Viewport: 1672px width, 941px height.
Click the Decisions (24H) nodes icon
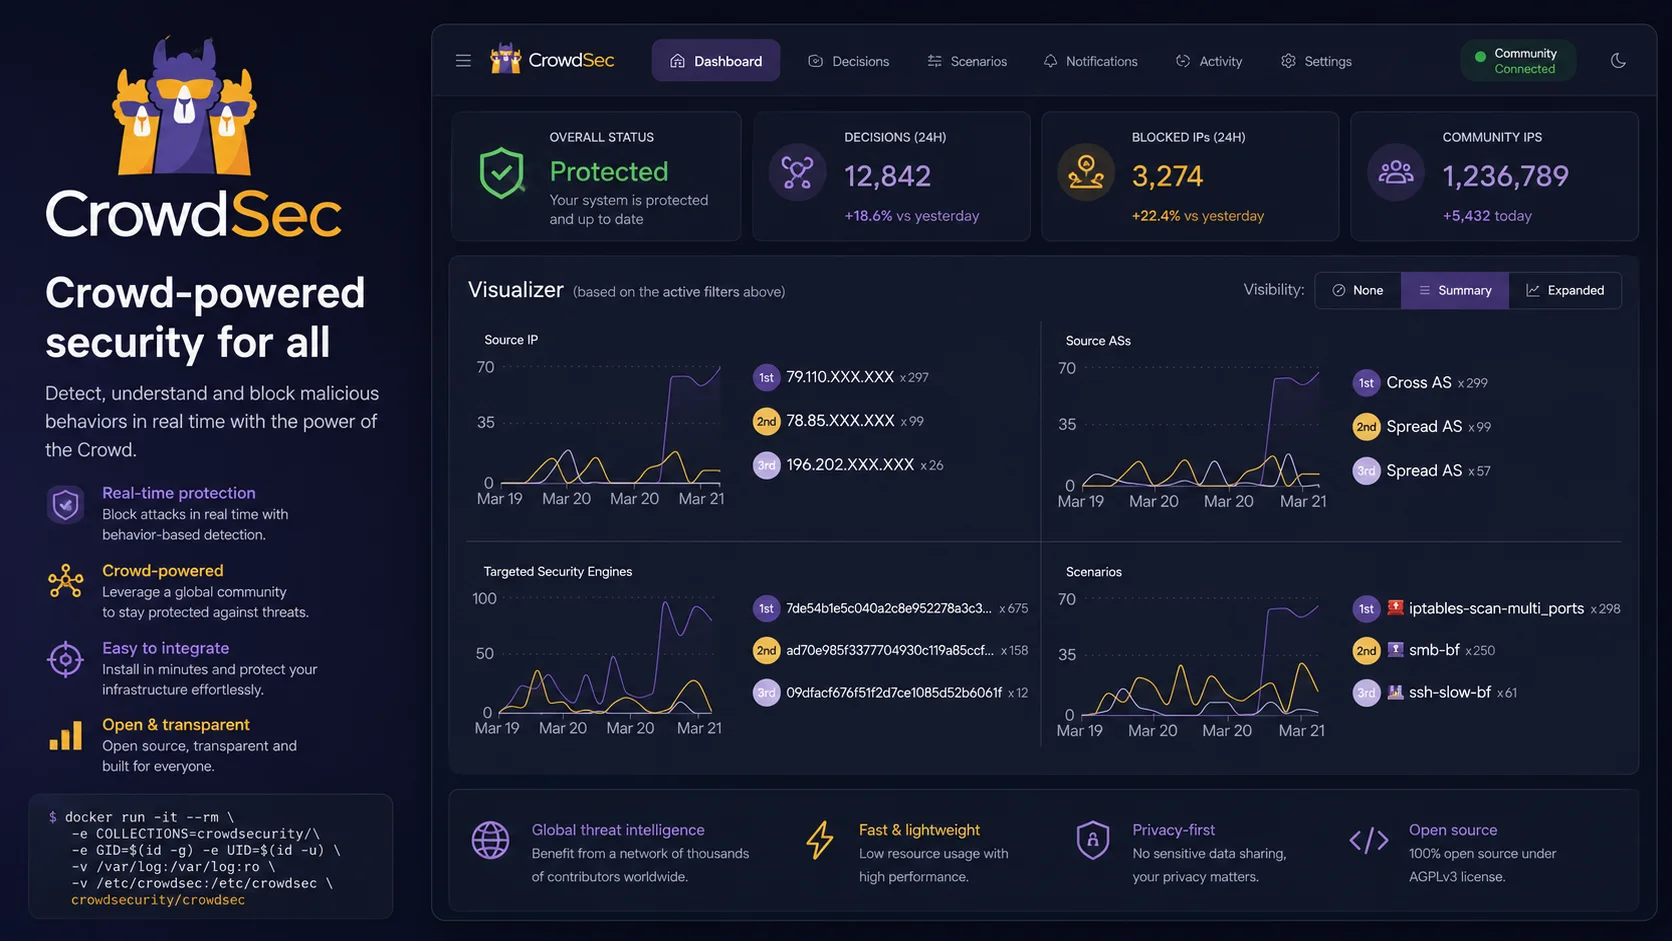[797, 173]
